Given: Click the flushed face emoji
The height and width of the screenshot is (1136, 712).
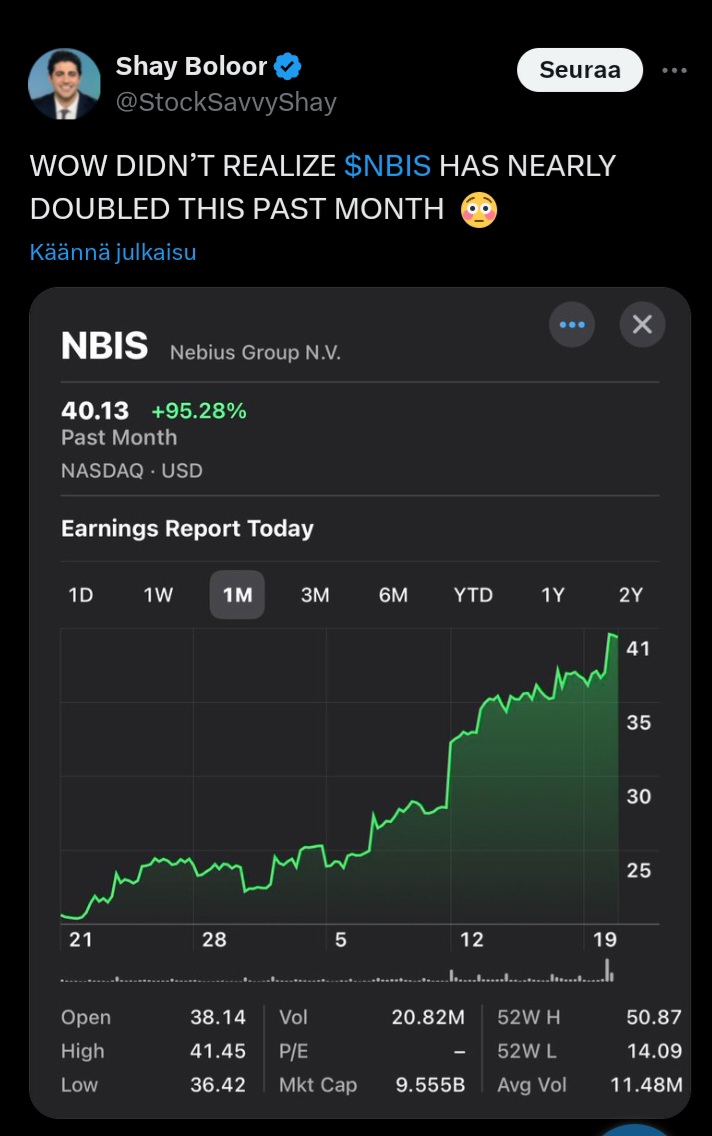Looking at the screenshot, I should [x=479, y=210].
